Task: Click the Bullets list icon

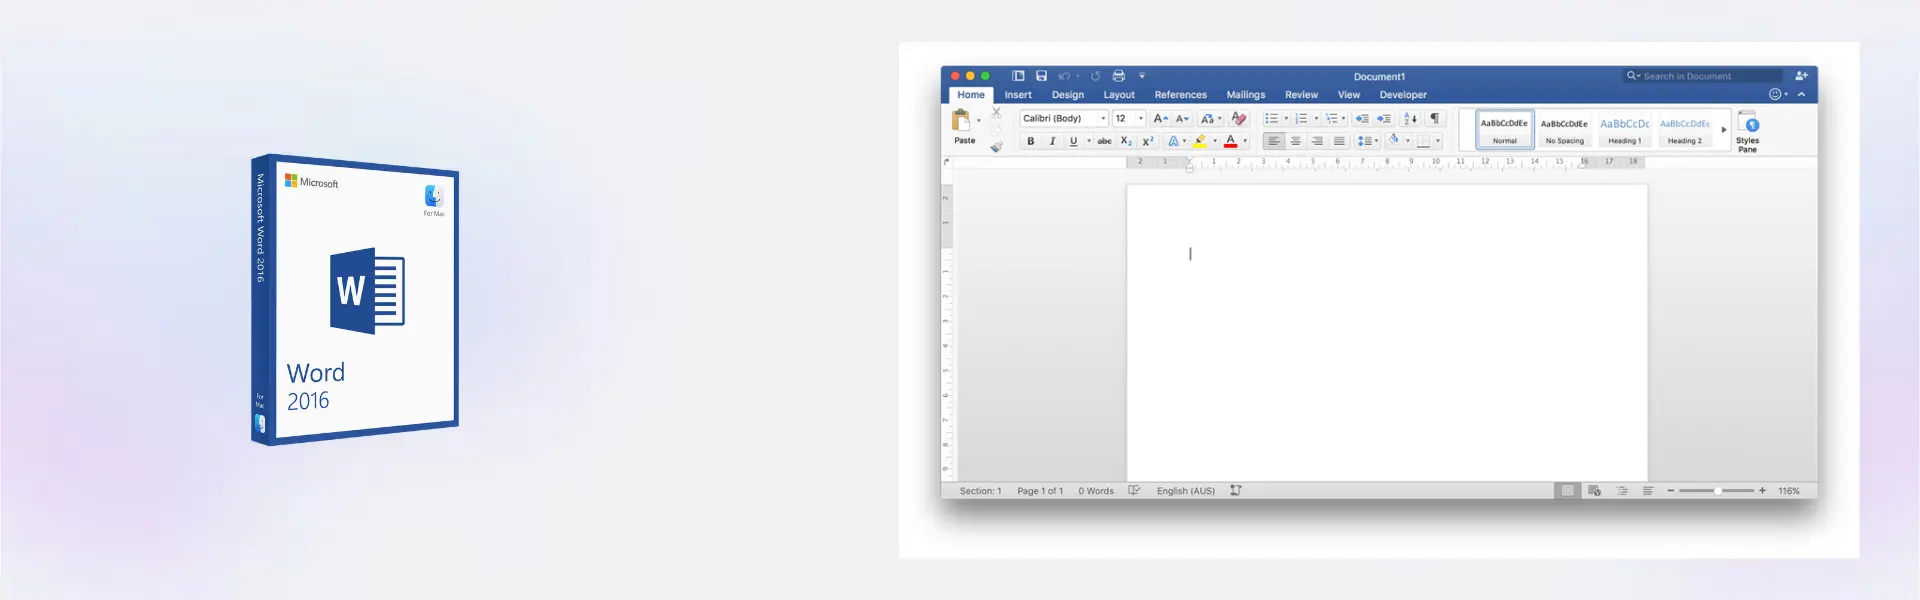Action: pos(1271,118)
